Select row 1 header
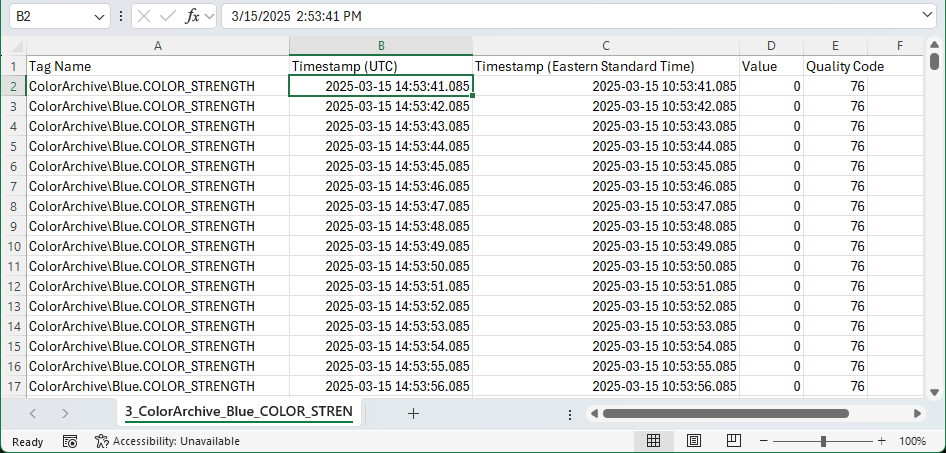This screenshot has width=946, height=453. [13, 66]
